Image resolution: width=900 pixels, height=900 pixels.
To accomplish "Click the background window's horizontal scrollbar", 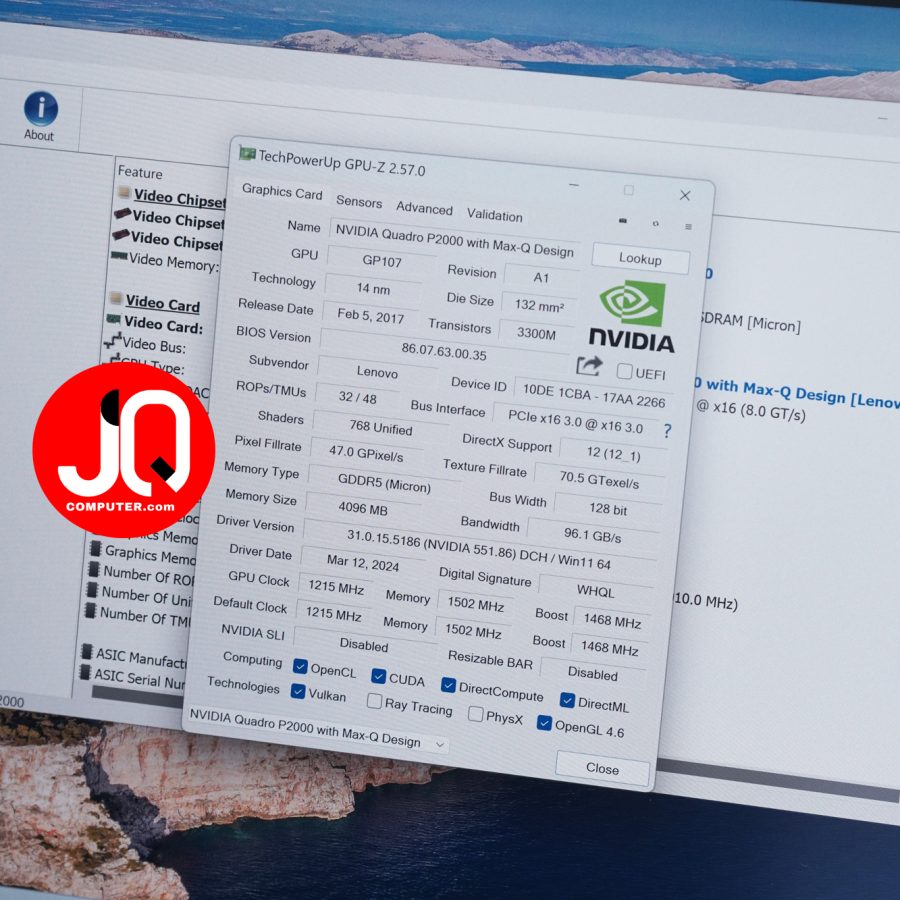I will [x=776, y=782].
